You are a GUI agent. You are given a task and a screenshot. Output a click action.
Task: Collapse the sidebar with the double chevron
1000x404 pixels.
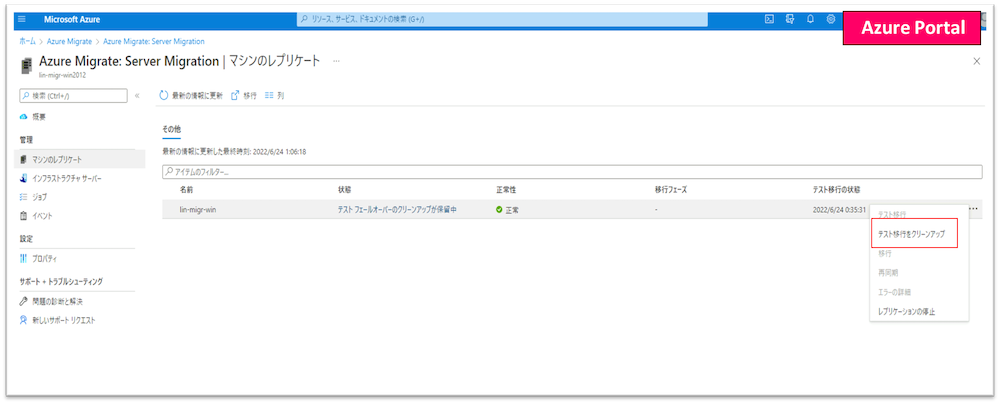point(136,96)
